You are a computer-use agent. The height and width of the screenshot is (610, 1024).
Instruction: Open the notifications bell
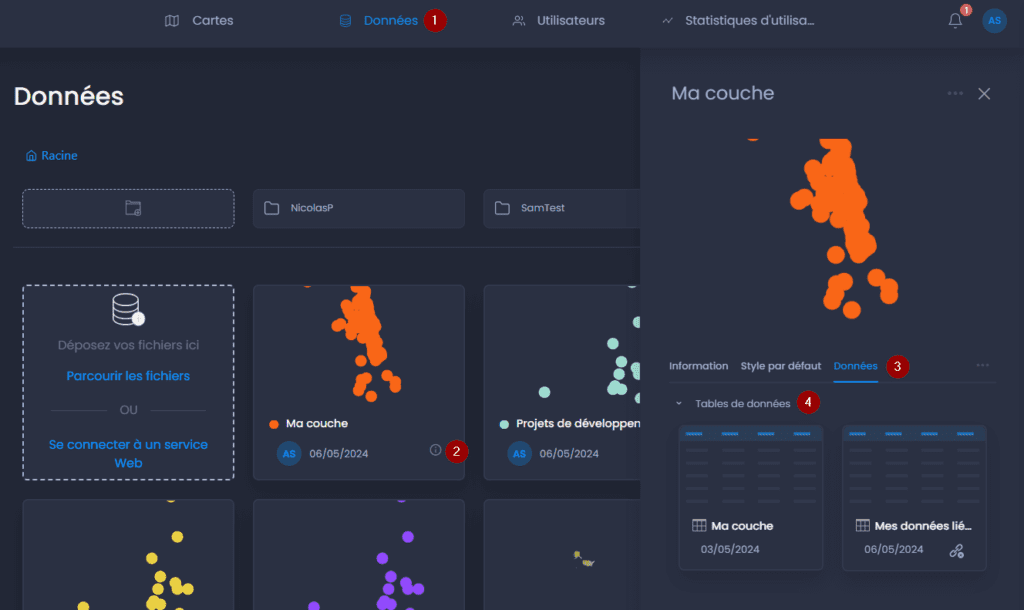pyautogui.click(x=955, y=21)
